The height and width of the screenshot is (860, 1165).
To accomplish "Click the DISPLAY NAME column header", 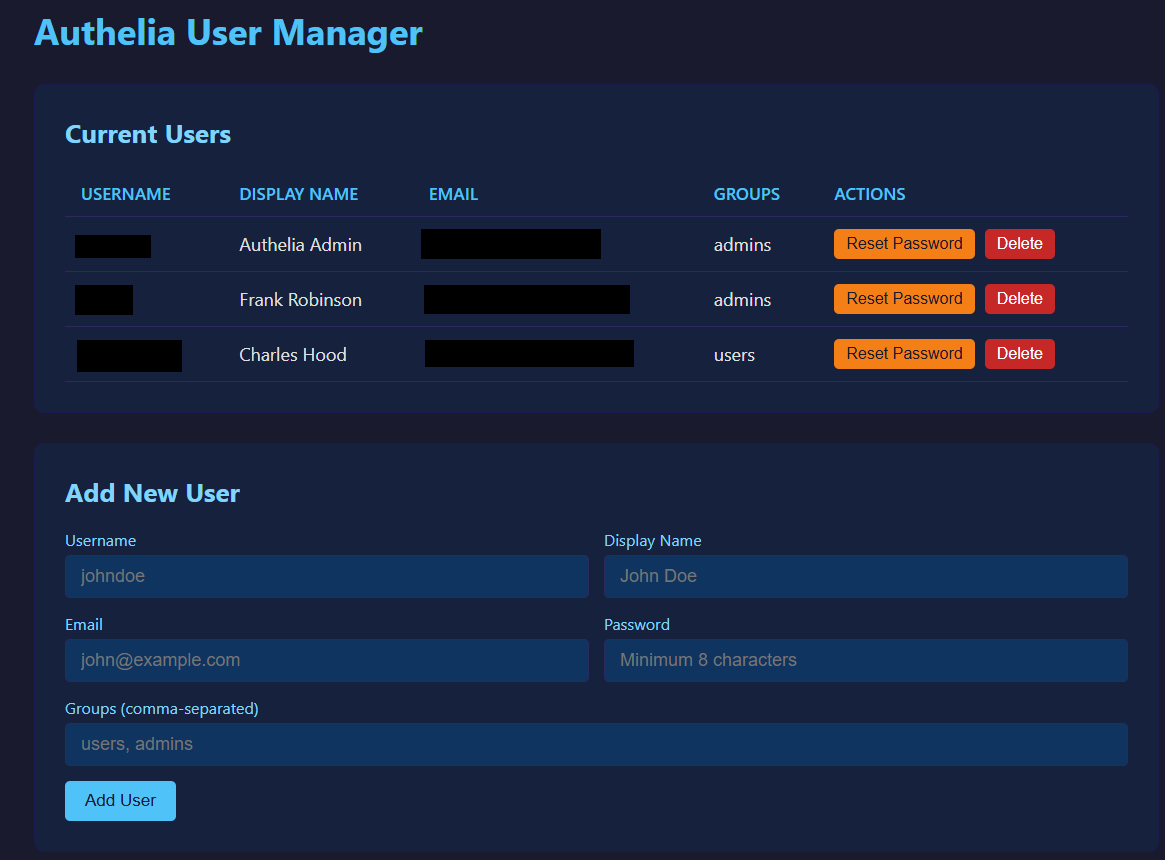I will click(x=298, y=194).
